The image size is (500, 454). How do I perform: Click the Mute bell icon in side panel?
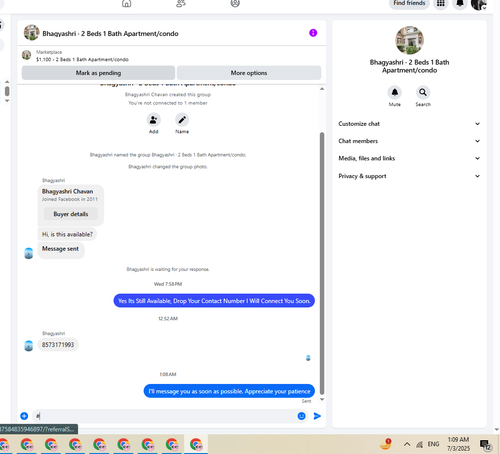click(395, 92)
